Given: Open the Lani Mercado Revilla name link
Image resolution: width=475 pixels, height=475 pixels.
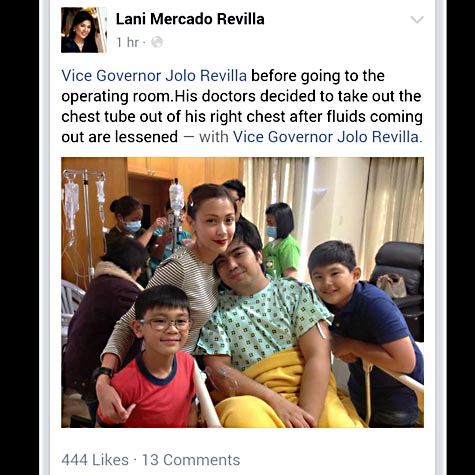Looking at the screenshot, I should 190,19.
